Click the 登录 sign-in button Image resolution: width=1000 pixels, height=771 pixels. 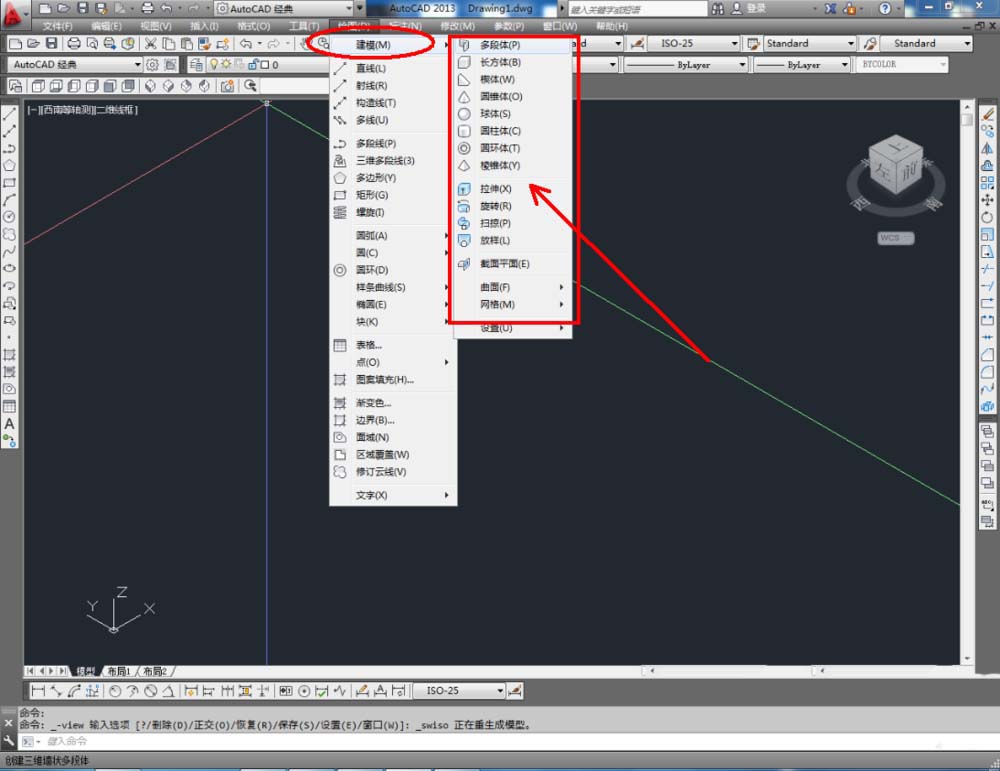(756, 8)
